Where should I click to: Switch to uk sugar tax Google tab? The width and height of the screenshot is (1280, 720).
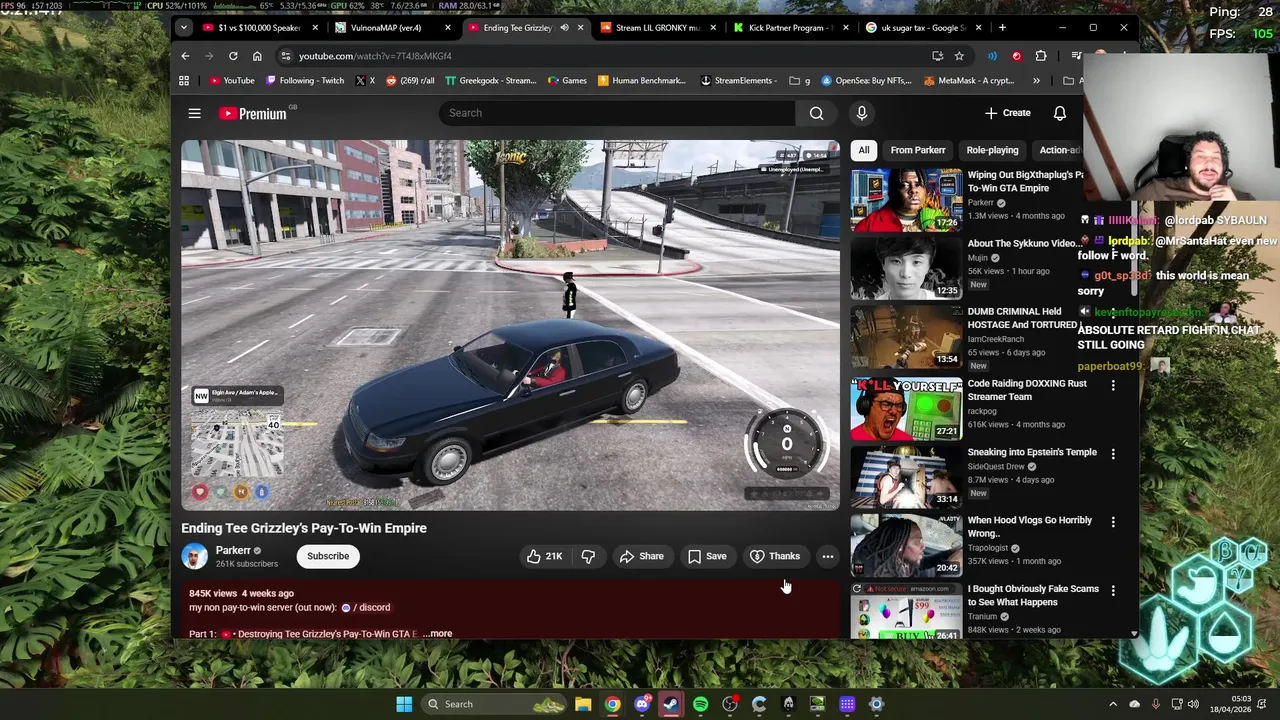(924, 28)
